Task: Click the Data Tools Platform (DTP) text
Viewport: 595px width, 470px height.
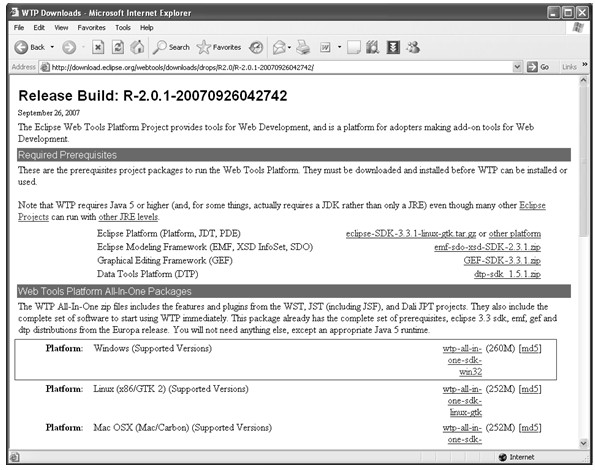Action: point(148,274)
